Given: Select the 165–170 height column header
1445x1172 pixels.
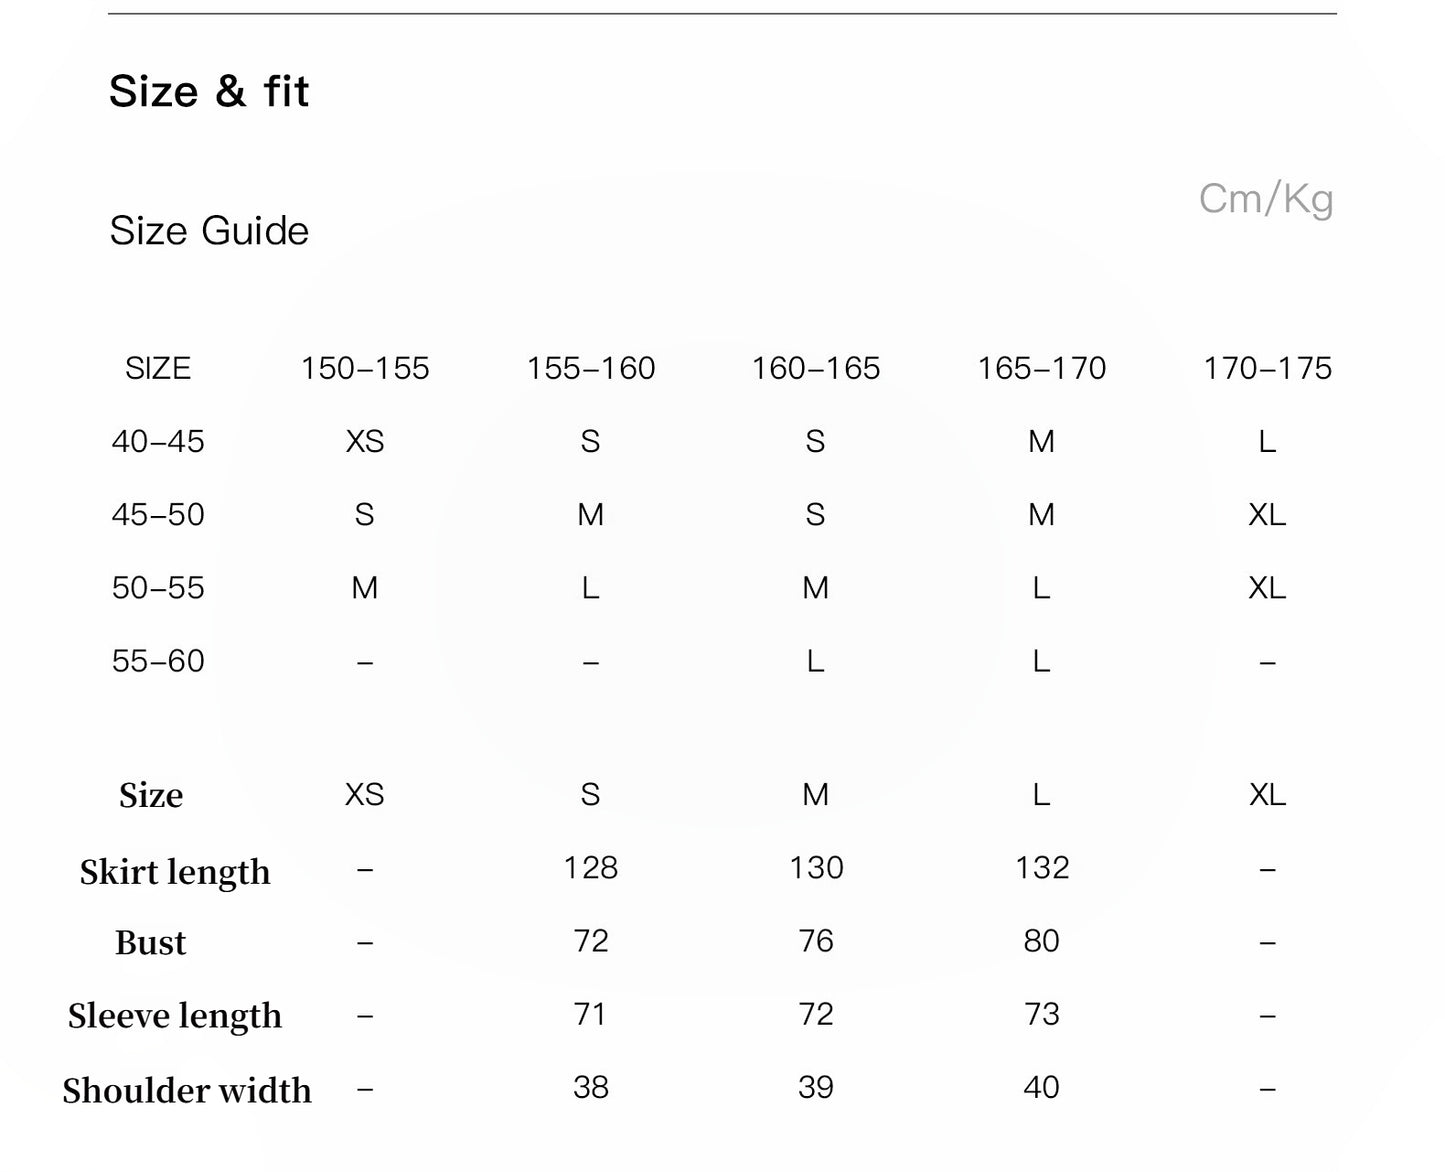Looking at the screenshot, I should (x=1042, y=369).
